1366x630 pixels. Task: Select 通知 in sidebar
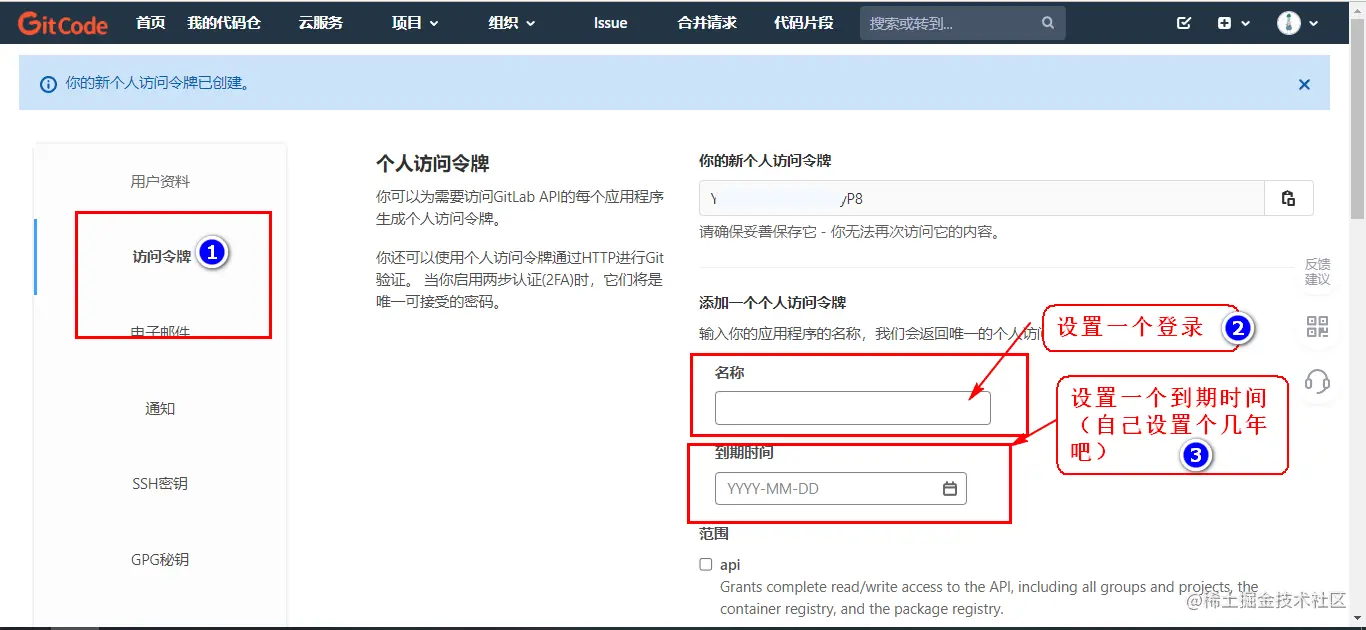click(x=160, y=408)
